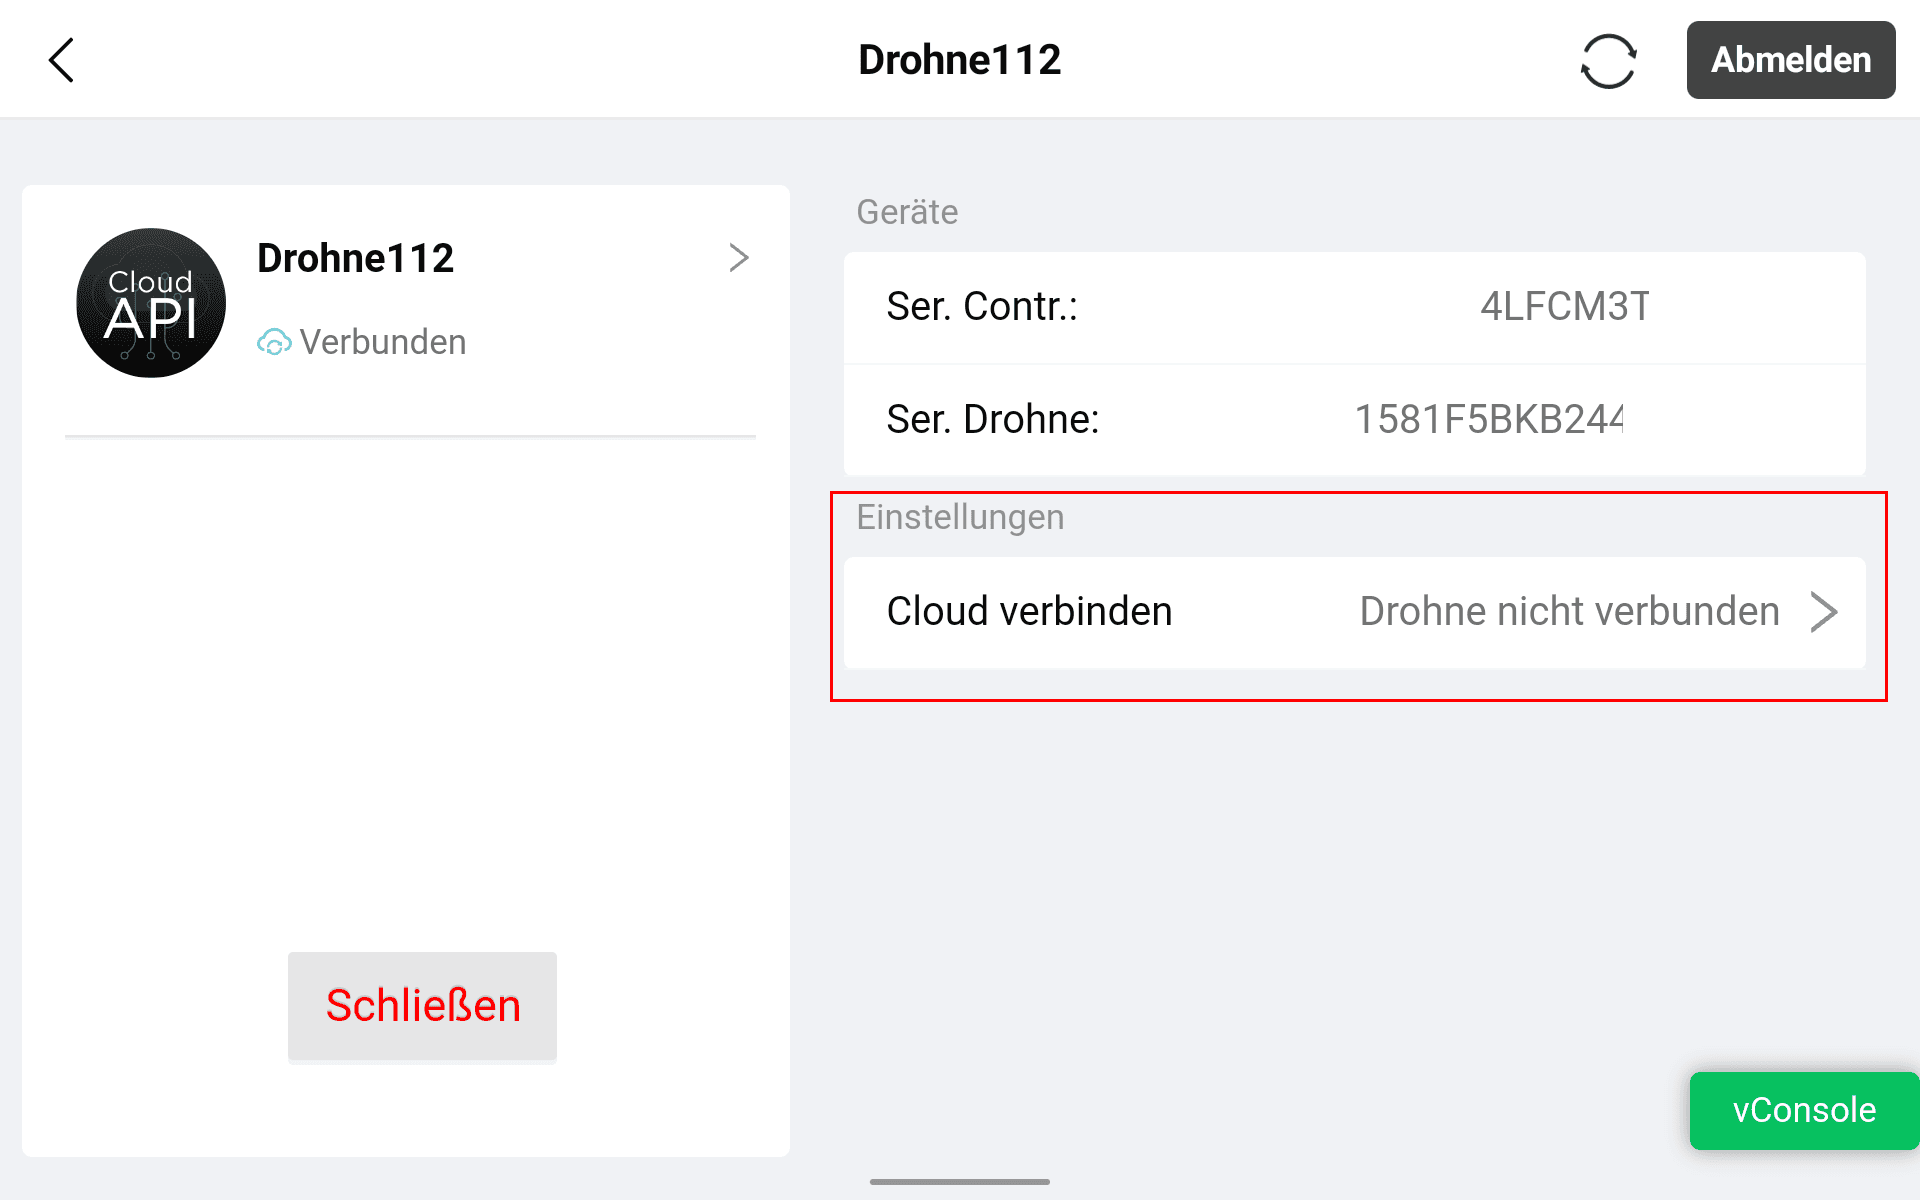Image resolution: width=1920 pixels, height=1200 pixels.
Task: Click the Einstellungen section header
Action: [960, 518]
